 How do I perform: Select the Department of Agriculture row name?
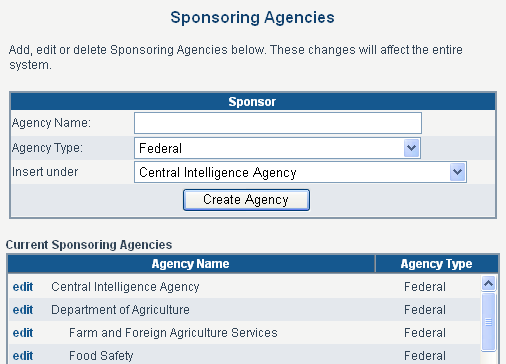(x=120, y=310)
